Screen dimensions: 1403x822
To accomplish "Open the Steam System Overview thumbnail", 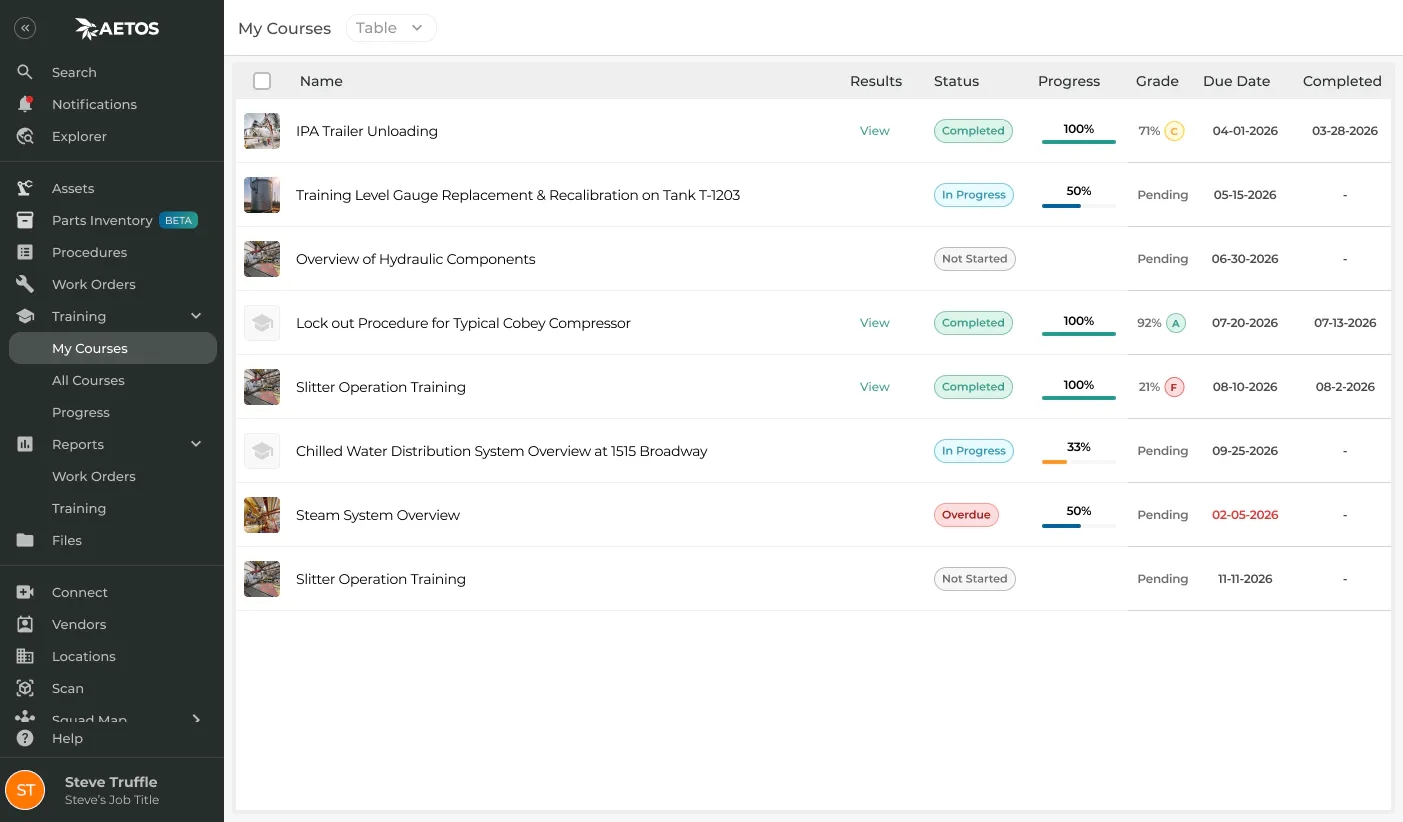I will [262, 515].
